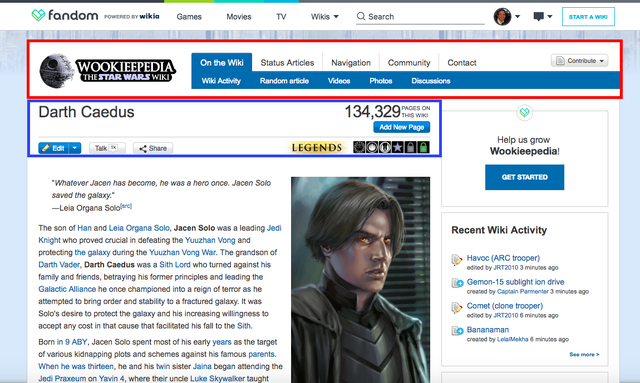Follow the Luke Skywalker link

218,379
